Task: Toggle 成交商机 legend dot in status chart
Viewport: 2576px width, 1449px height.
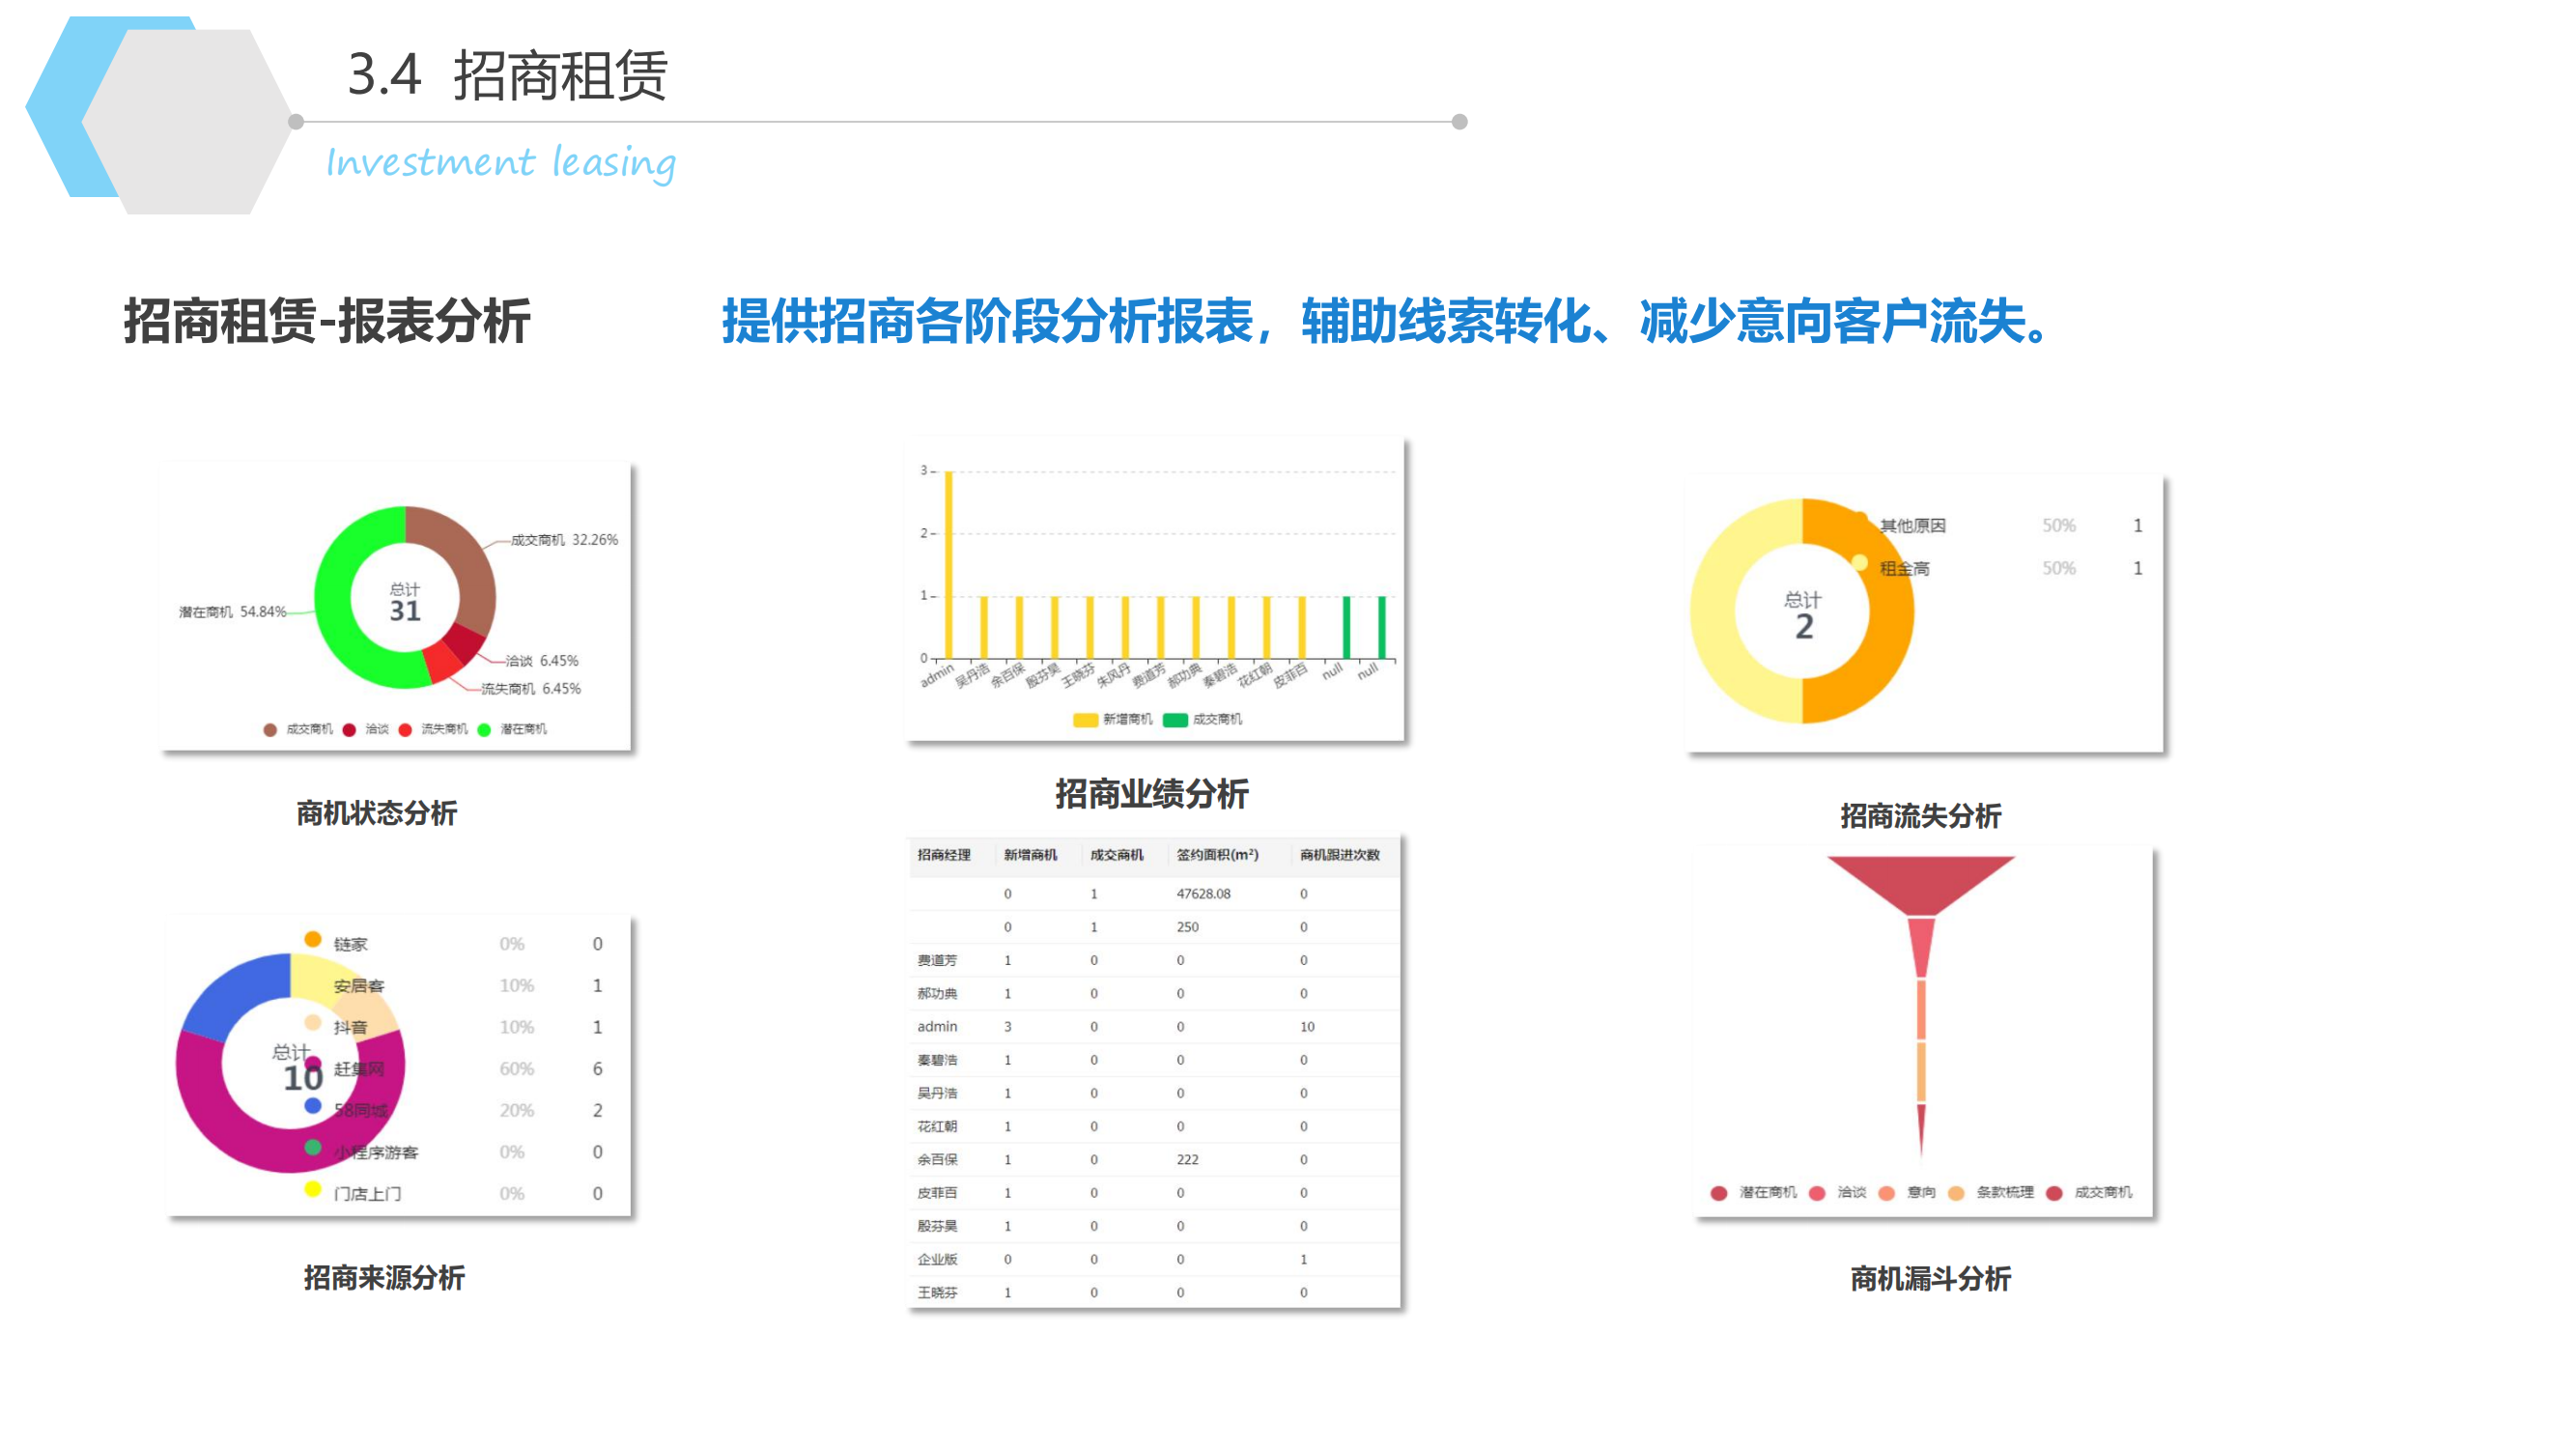Action: click(270, 730)
